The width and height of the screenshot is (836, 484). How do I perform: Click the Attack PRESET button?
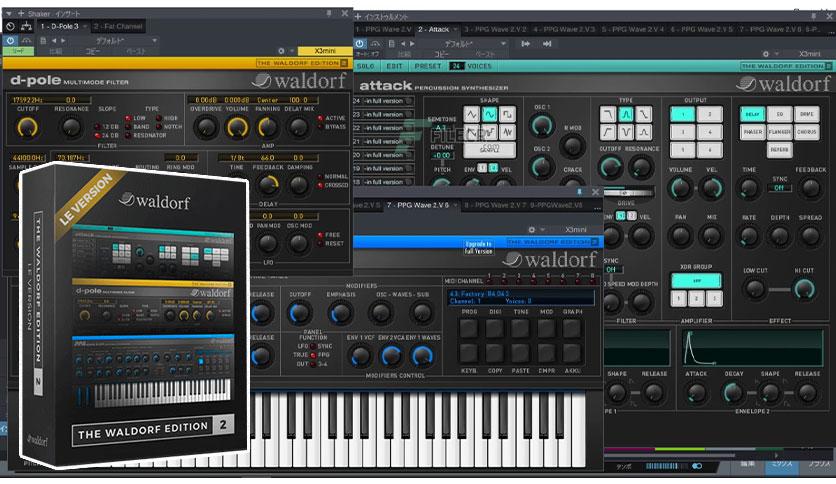click(x=428, y=66)
